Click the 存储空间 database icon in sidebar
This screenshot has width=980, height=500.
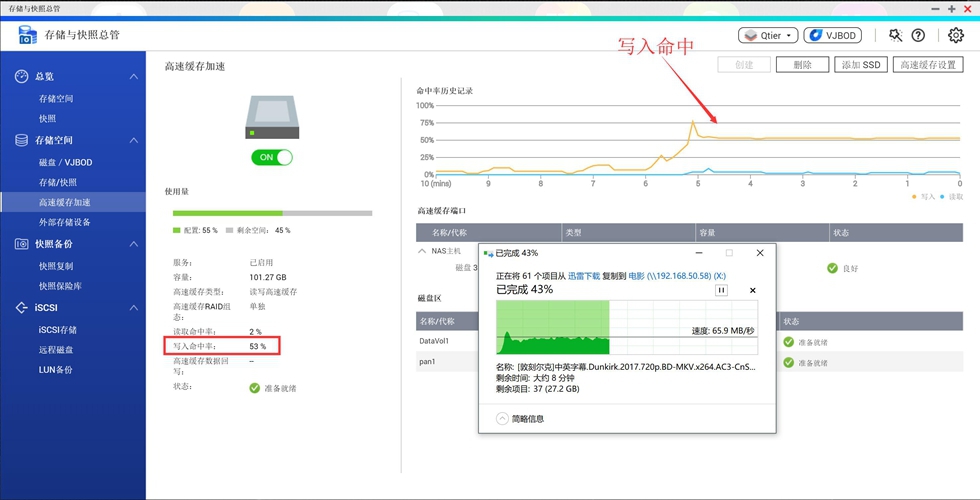tap(21, 140)
